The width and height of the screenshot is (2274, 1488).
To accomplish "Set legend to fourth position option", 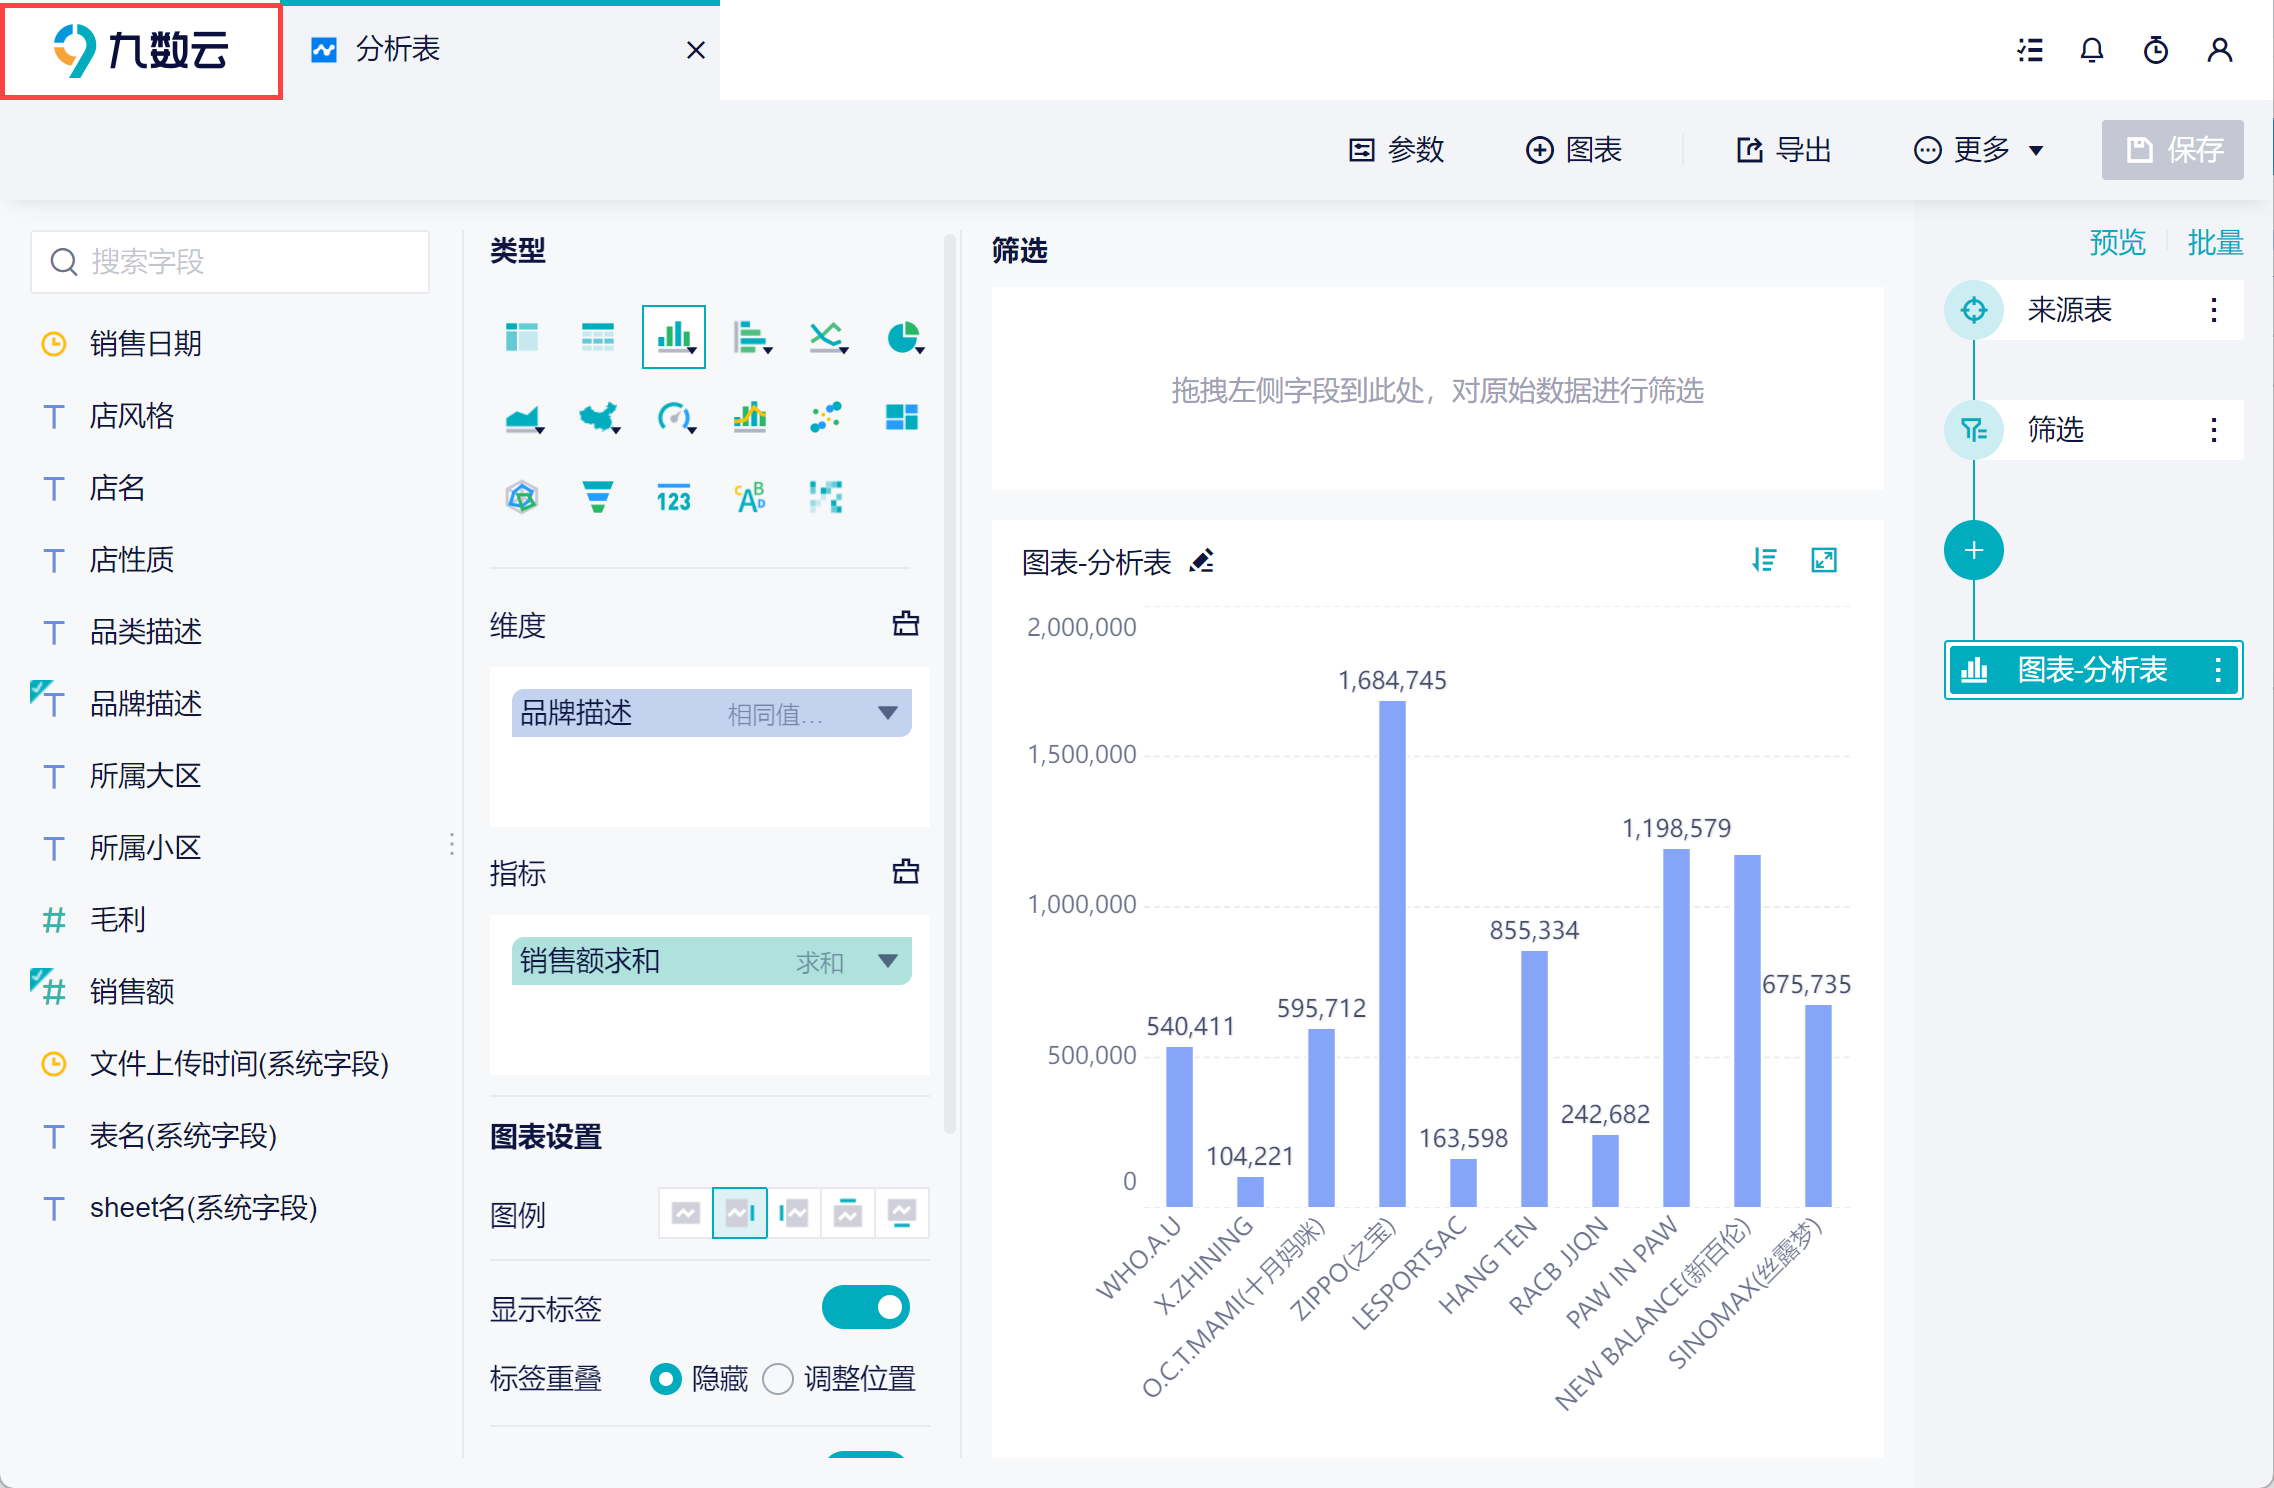I will [848, 1213].
